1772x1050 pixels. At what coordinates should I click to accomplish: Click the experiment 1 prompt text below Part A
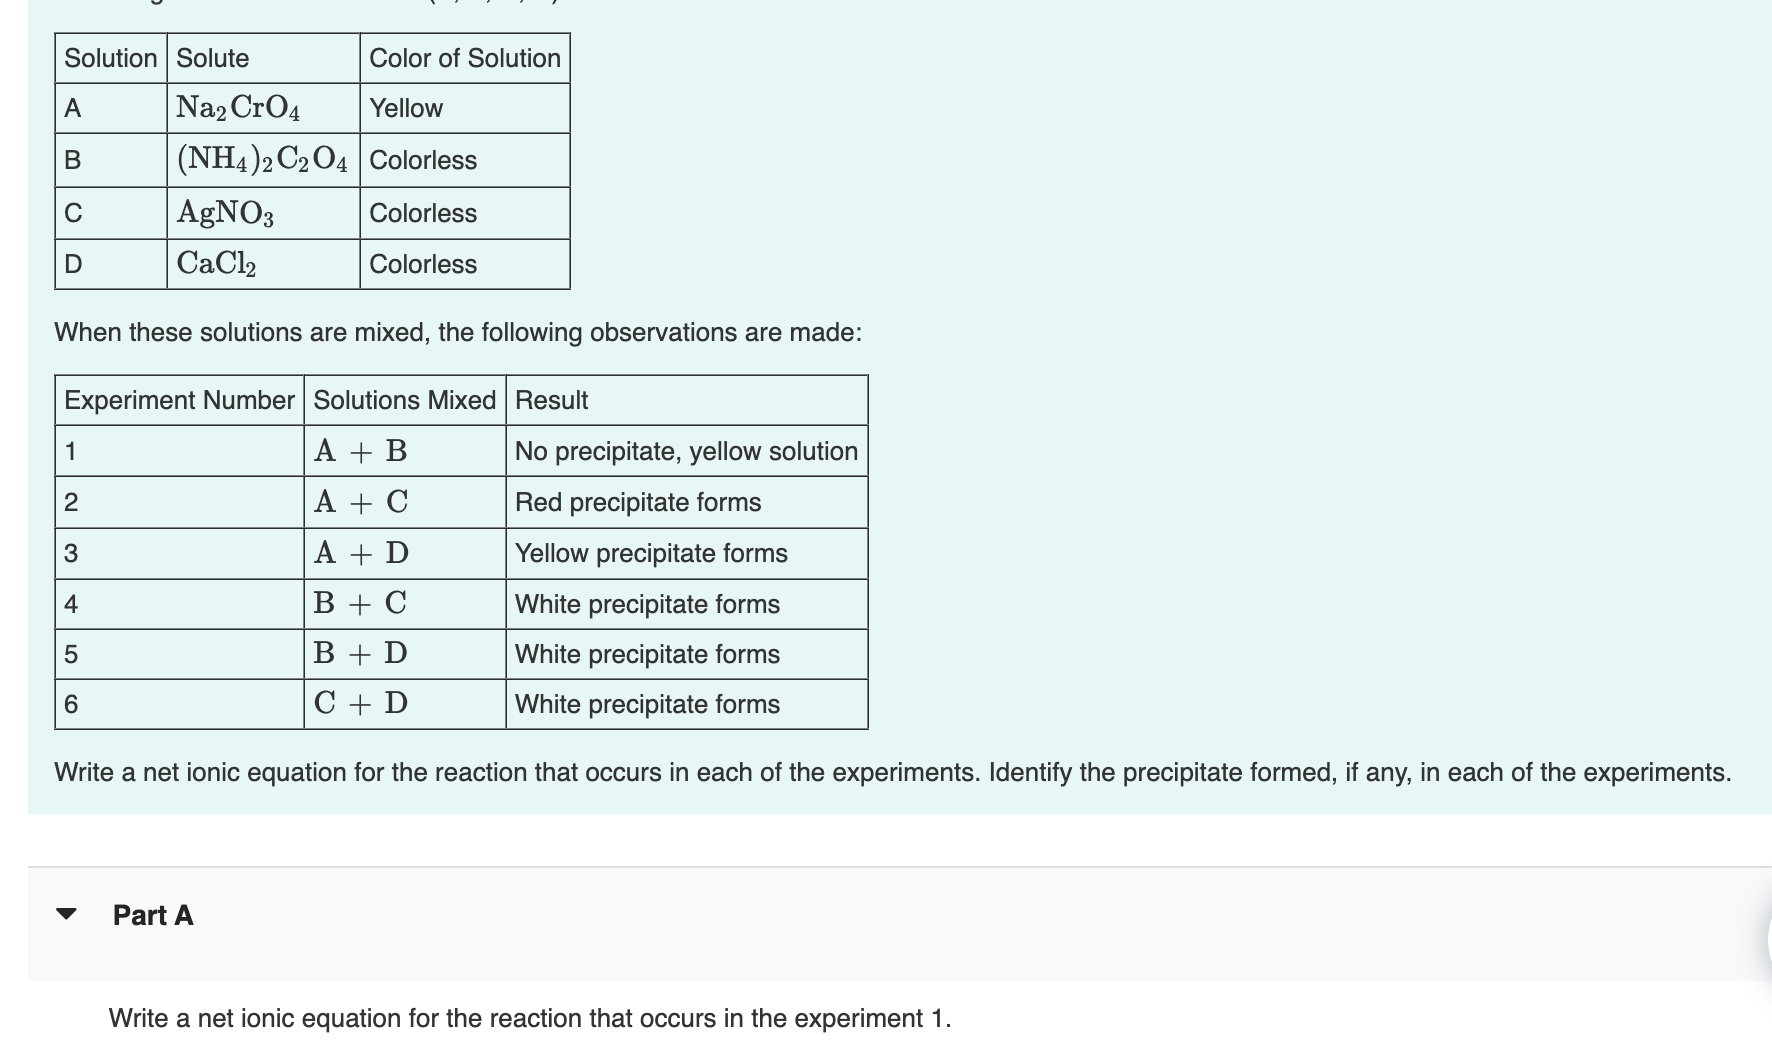pyautogui.click(x=530, y=1018)
